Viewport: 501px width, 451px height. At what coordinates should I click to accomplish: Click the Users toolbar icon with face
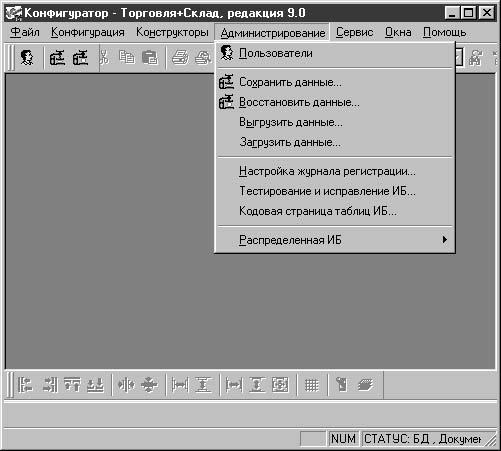27,58
